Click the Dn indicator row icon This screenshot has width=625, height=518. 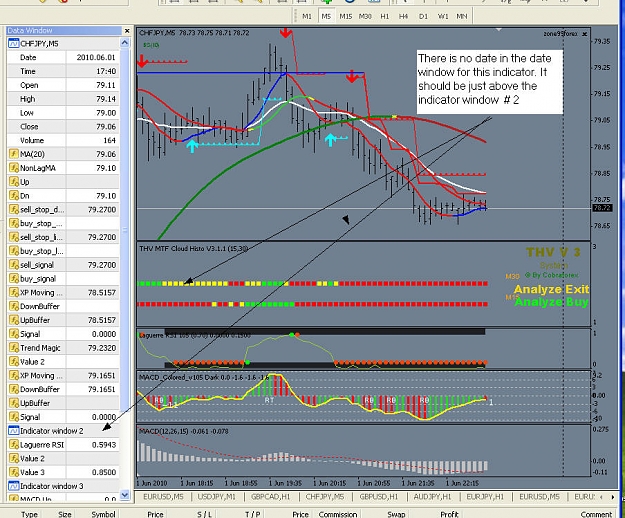point(14,196)
